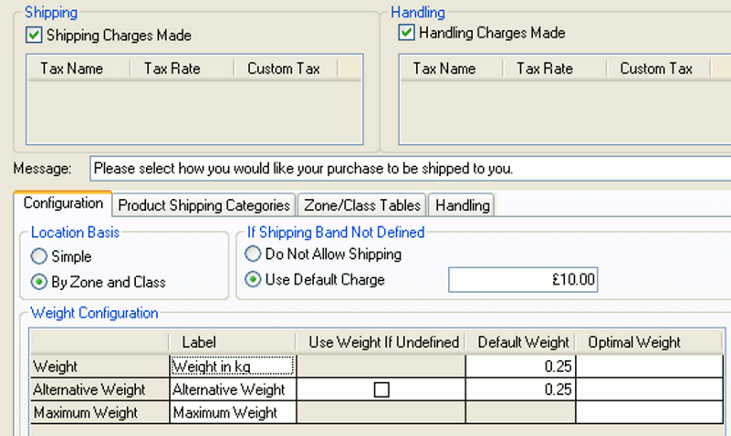
Task: Switch to the Configuration tab
Action: [x=63, y=204]
